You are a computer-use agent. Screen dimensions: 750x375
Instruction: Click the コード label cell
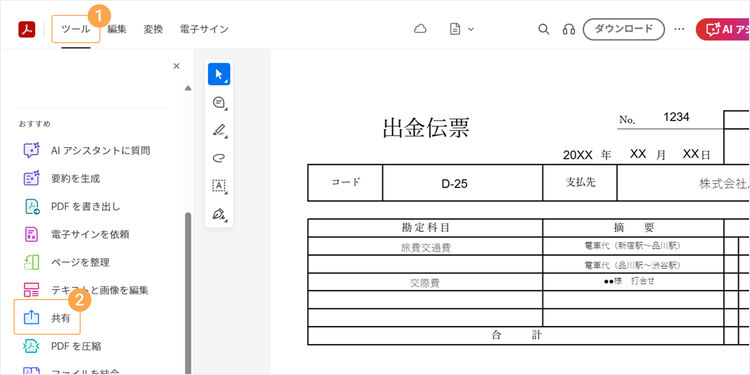345,182
